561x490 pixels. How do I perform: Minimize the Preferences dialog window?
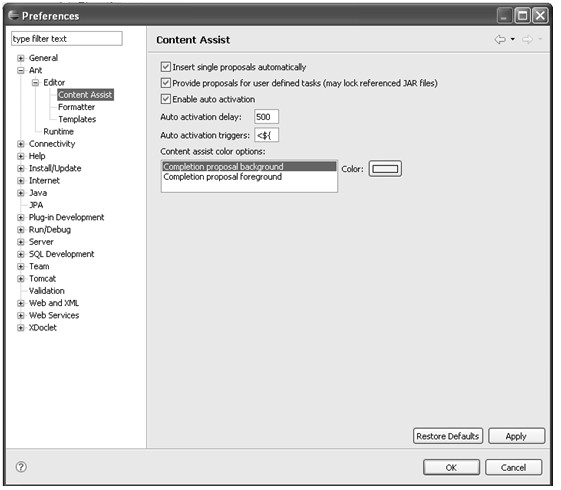(504, 16)
